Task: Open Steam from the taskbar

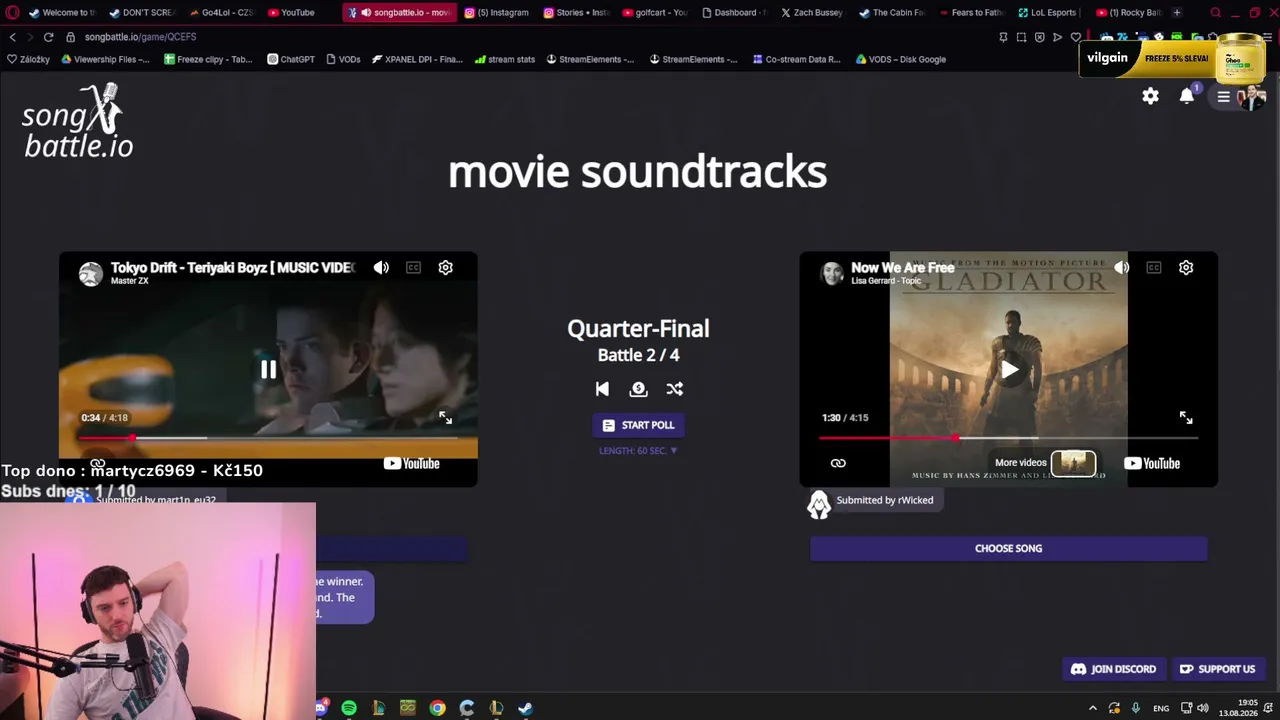Action: 525,708
